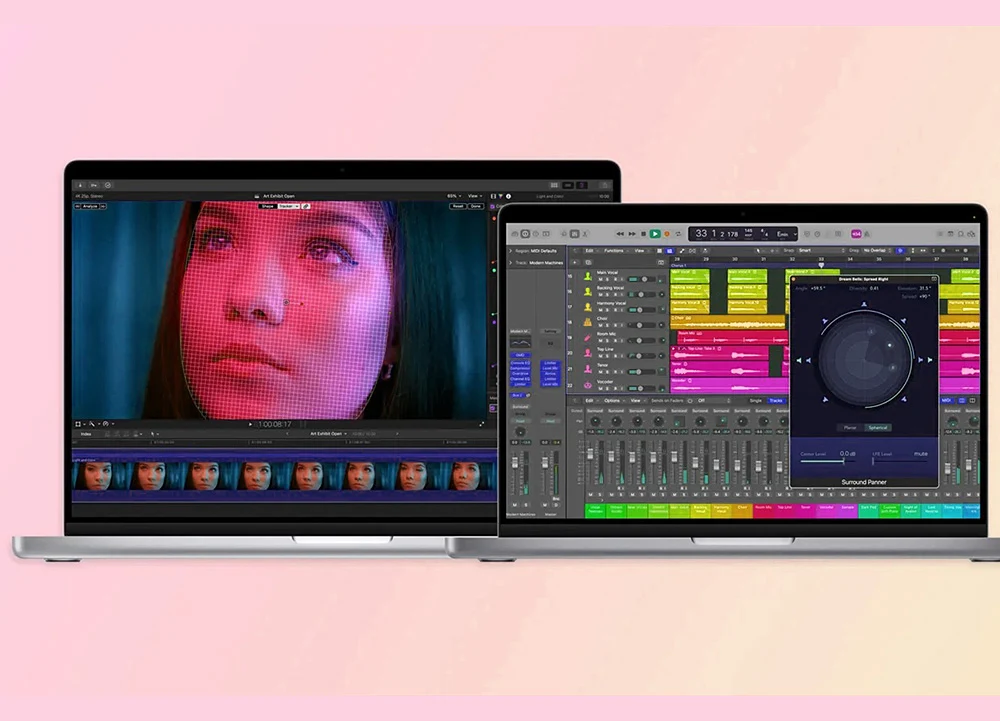This screenshot has width=1000, height=721.
Task: Click the MIDI button in mixer header
Action: pos(946,400)
